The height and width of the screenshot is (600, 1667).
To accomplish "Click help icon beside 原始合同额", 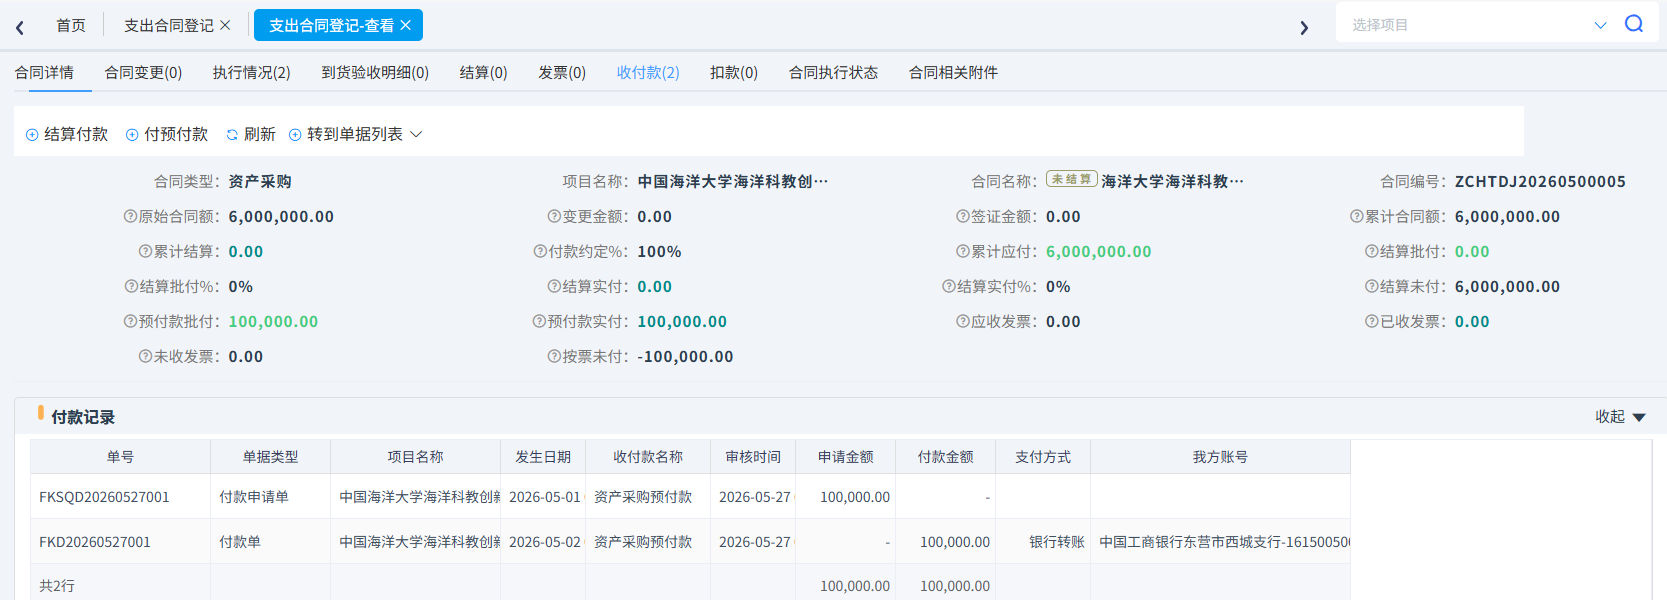I will 130,216.
